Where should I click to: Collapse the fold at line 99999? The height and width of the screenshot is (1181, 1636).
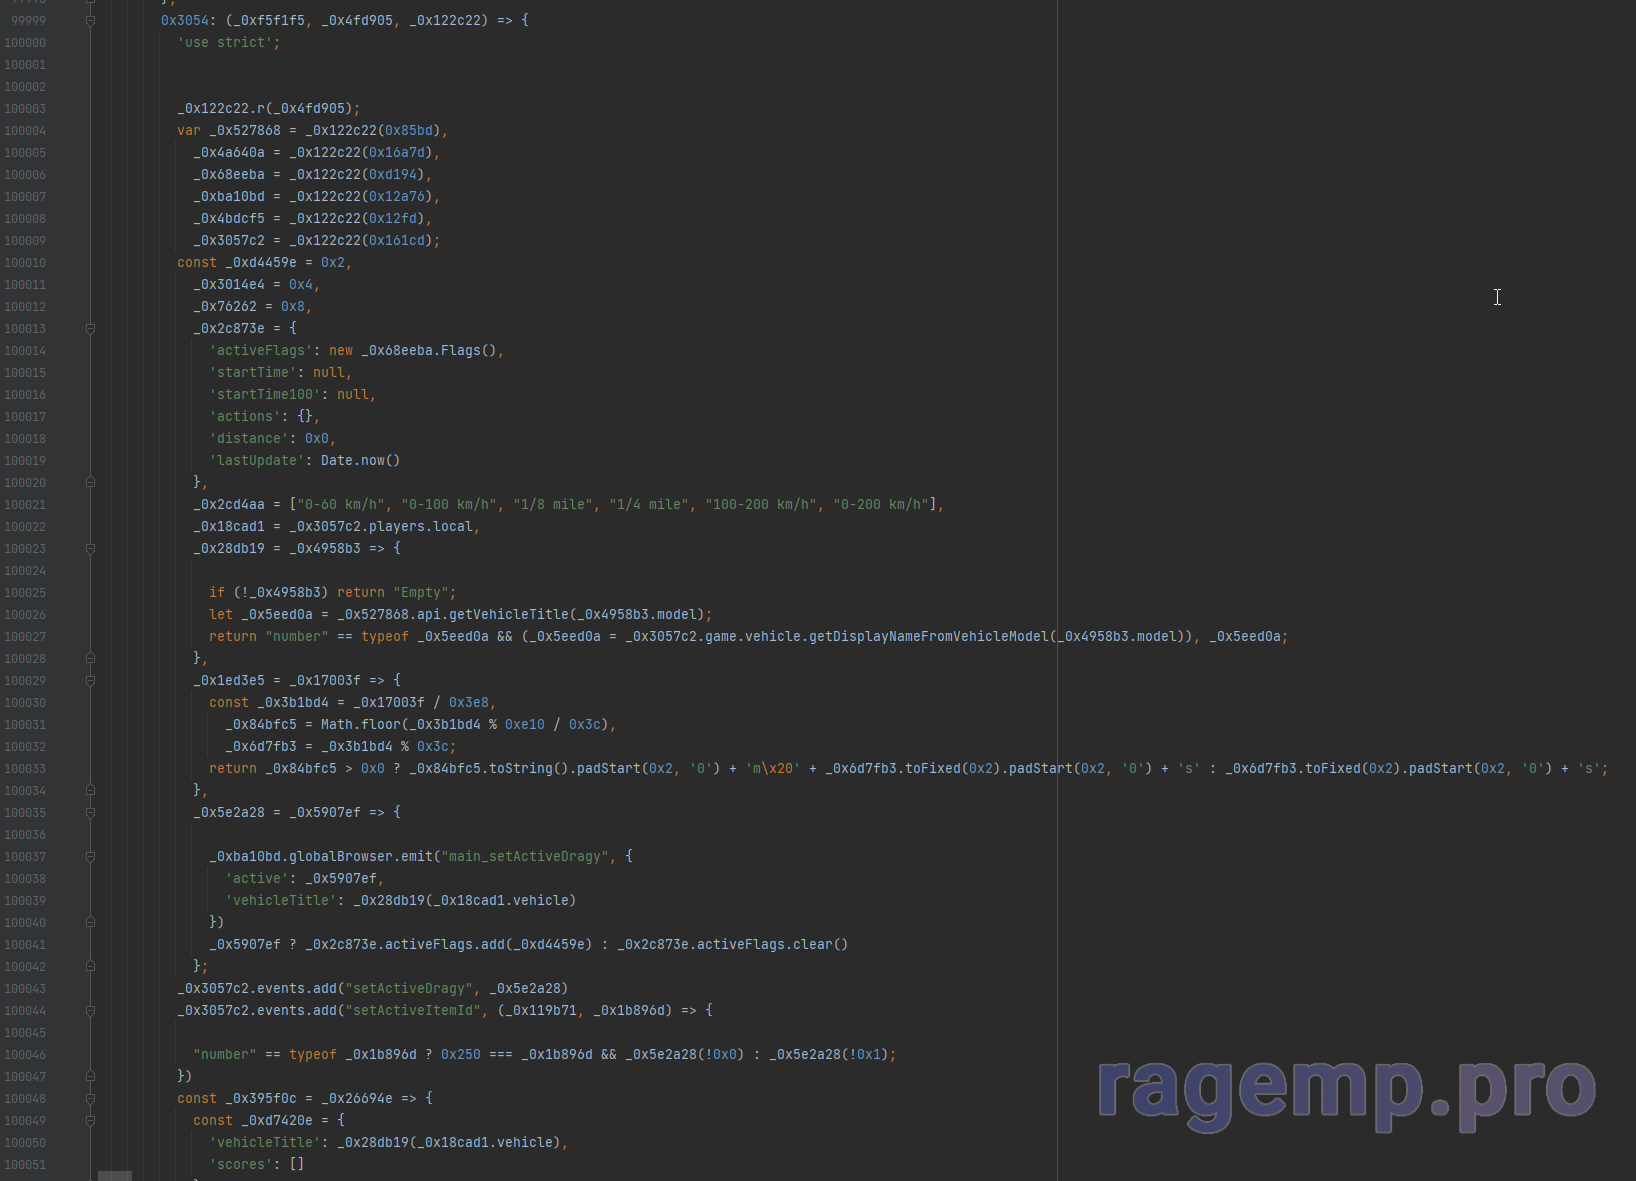coord(90,20)
